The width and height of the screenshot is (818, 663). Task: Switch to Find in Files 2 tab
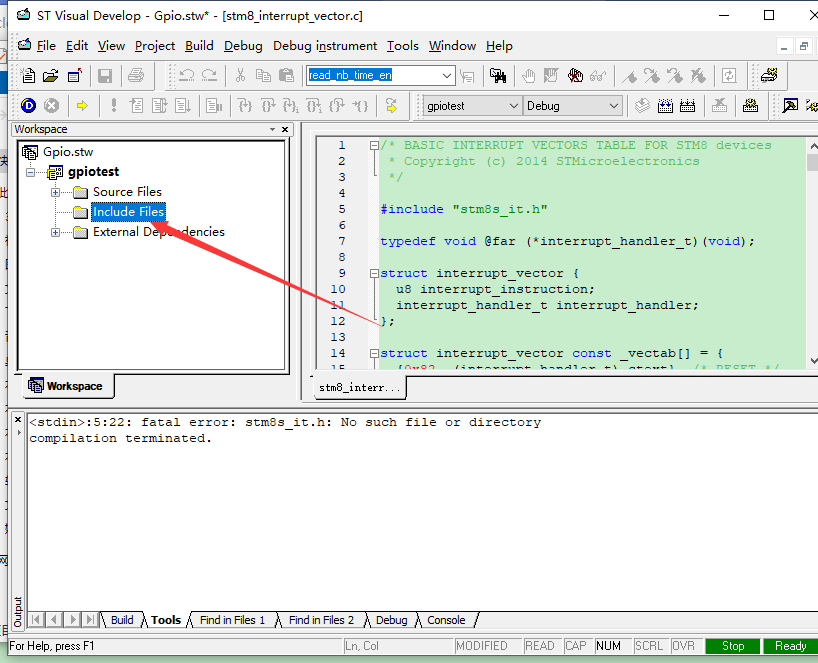(x=321, y=620)
